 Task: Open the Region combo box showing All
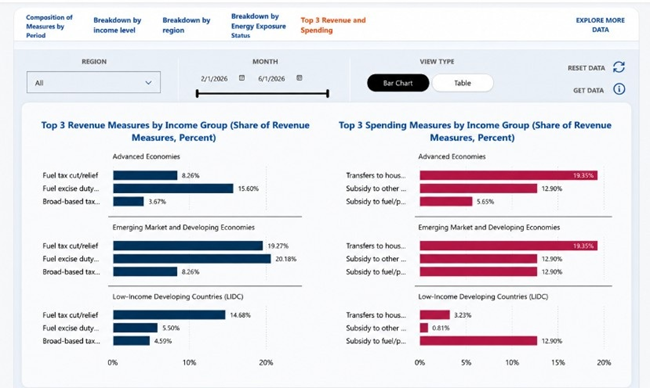(x=94, y=82)
